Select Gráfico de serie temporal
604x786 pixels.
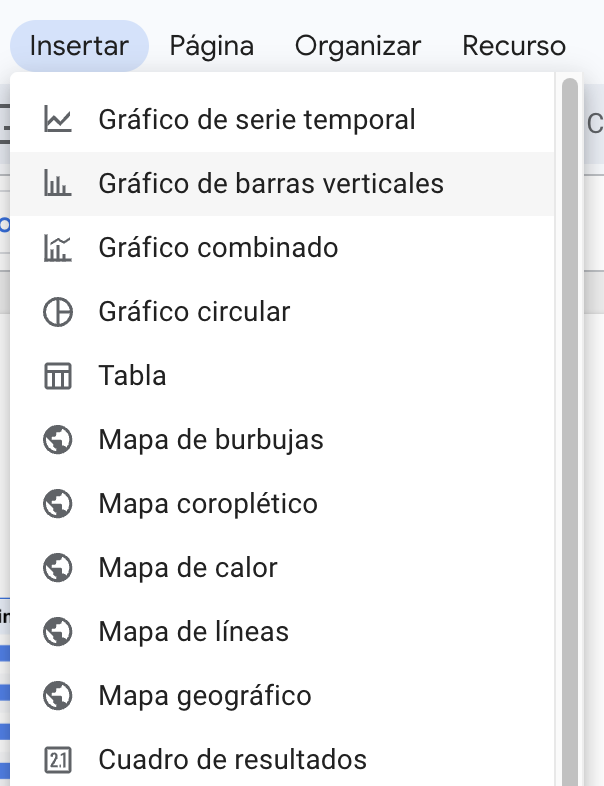(x=256, y=120)
